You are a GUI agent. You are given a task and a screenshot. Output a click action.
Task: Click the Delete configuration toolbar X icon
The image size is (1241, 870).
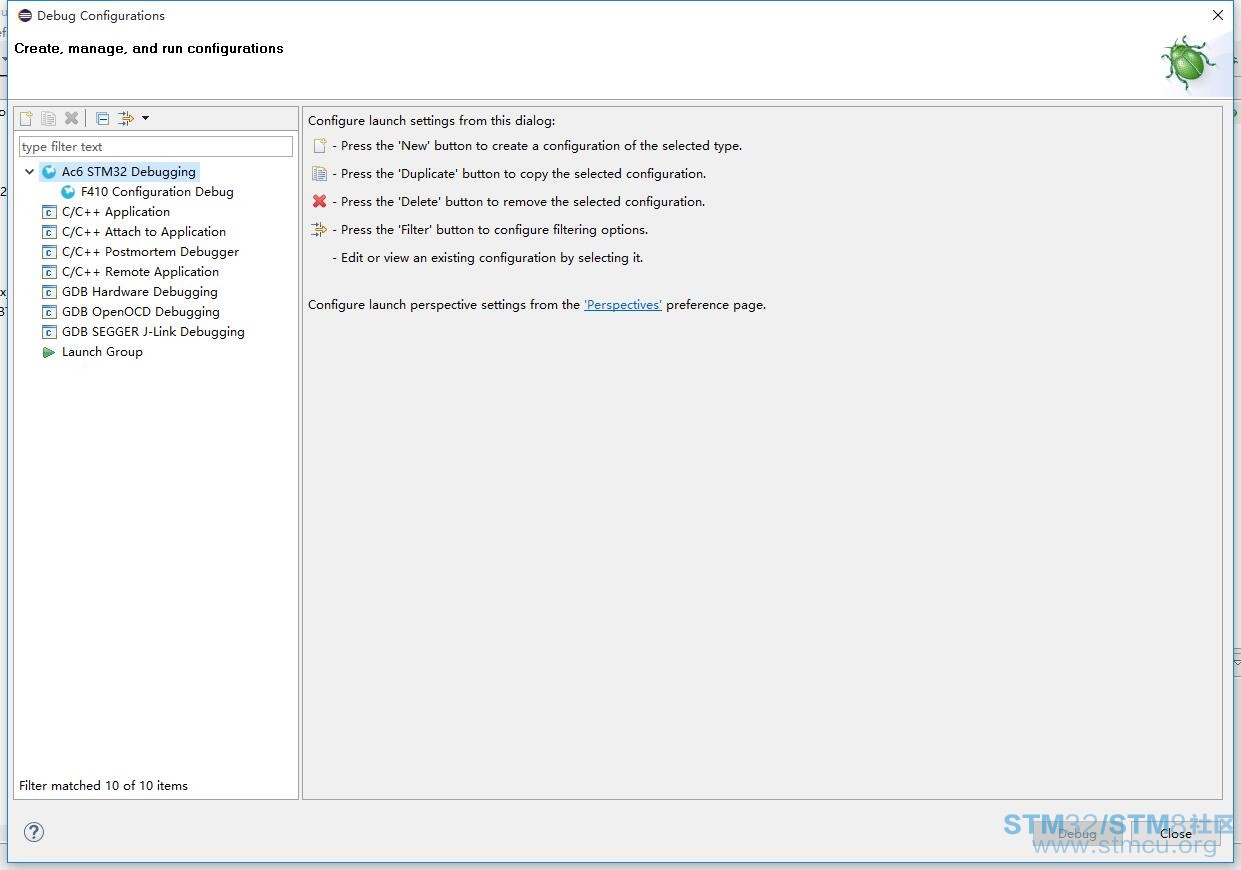71,119
